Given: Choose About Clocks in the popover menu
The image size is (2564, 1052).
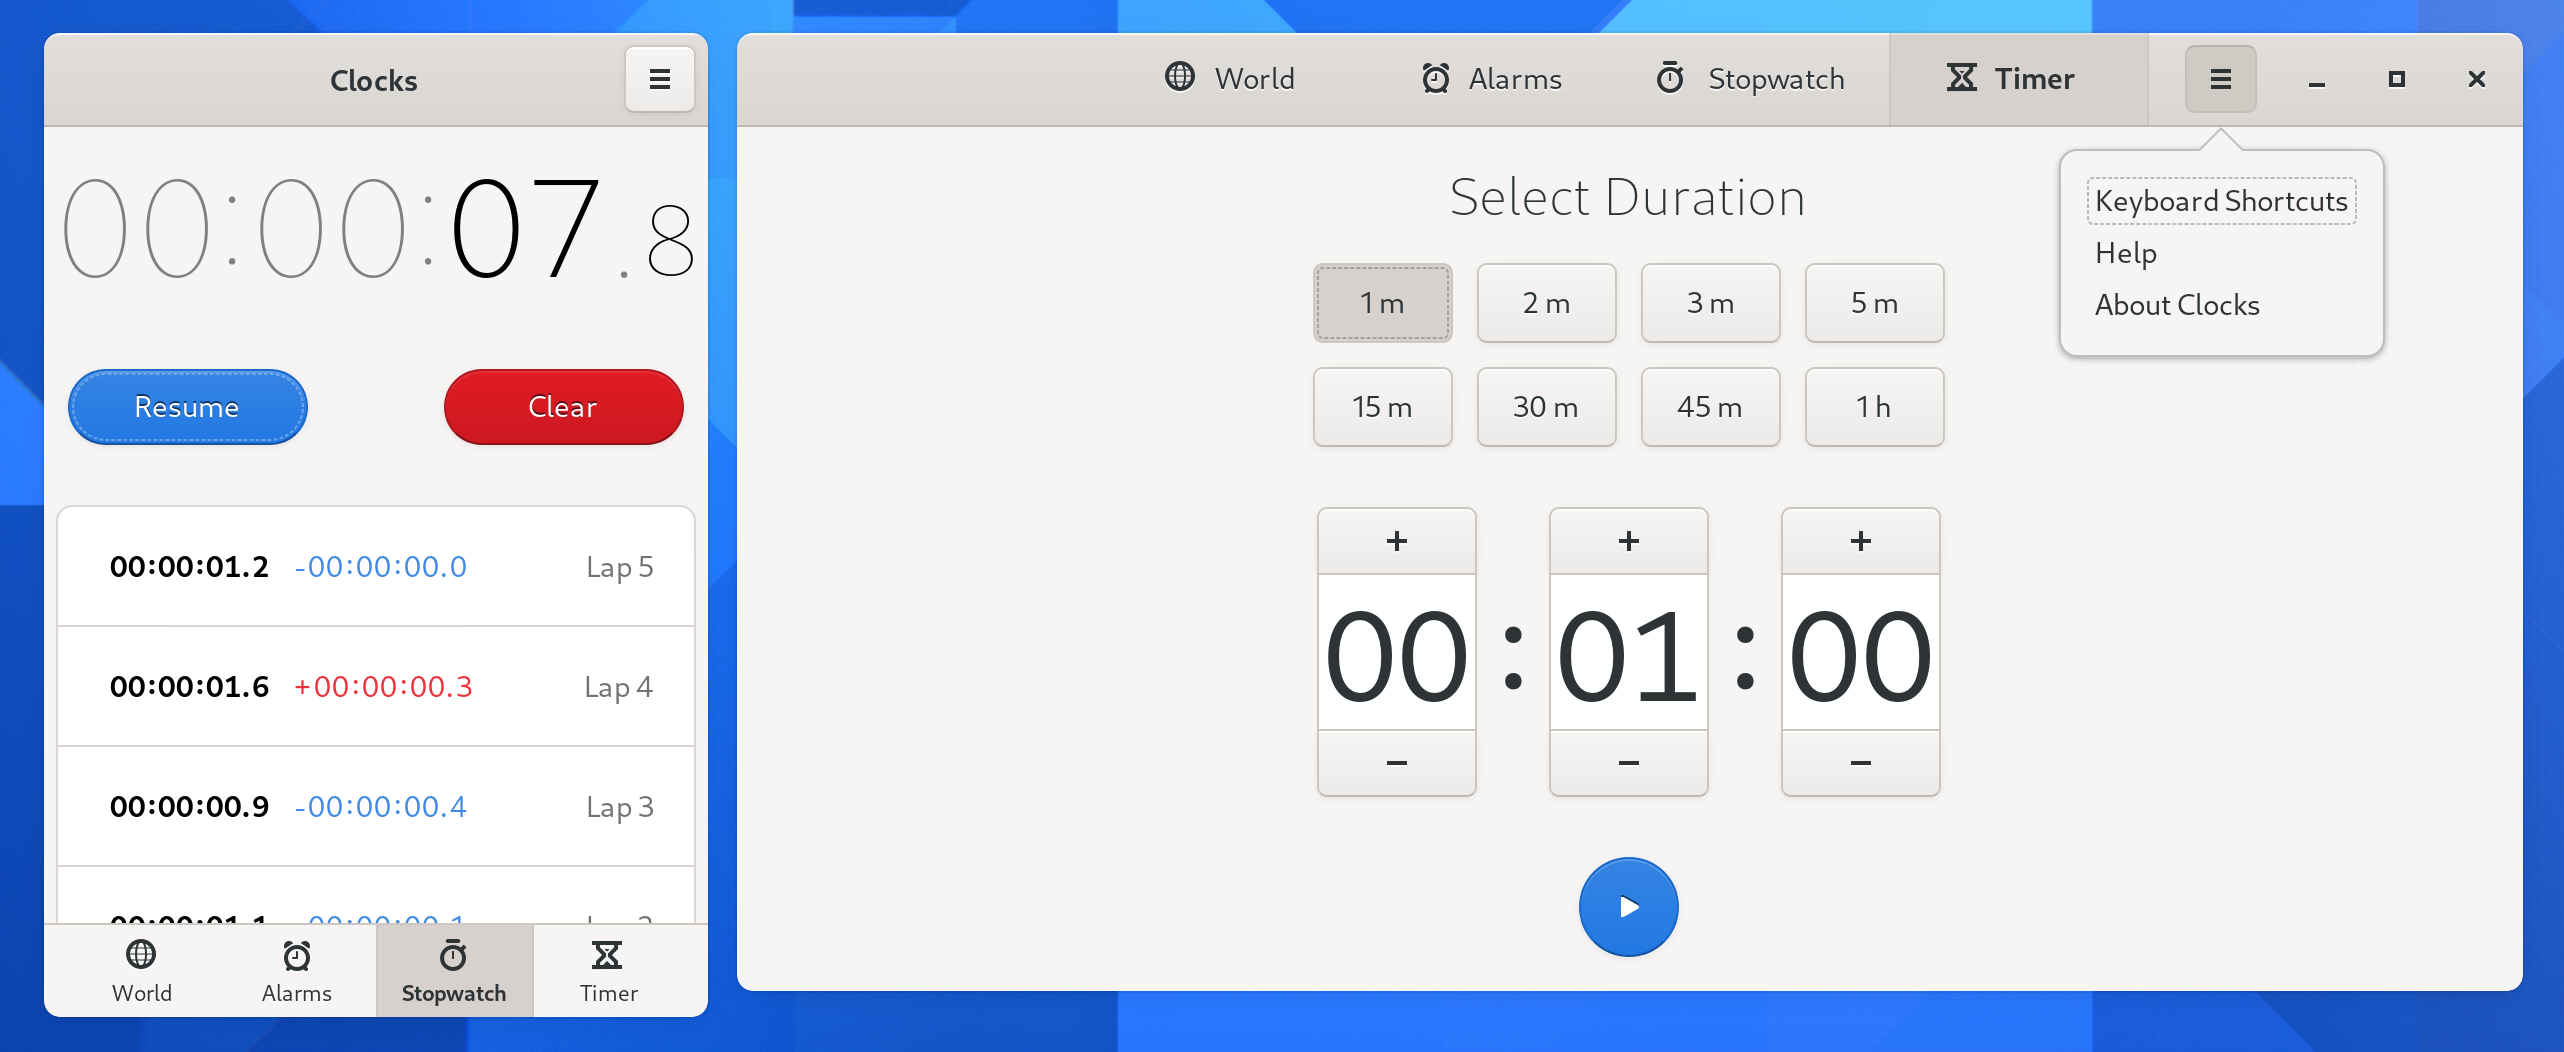Looking at the screenshot, I should point(2177,305).
